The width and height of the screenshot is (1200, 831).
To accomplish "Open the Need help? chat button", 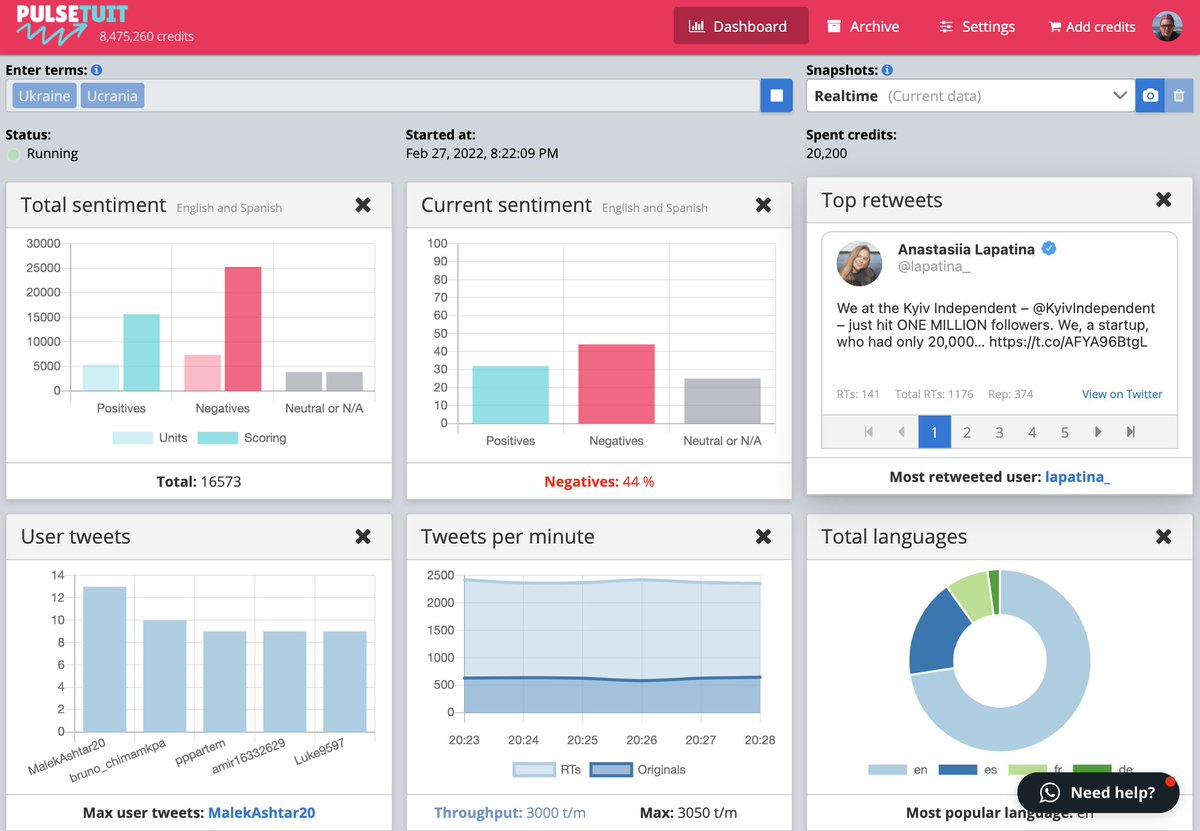I will coord(1098,793).
